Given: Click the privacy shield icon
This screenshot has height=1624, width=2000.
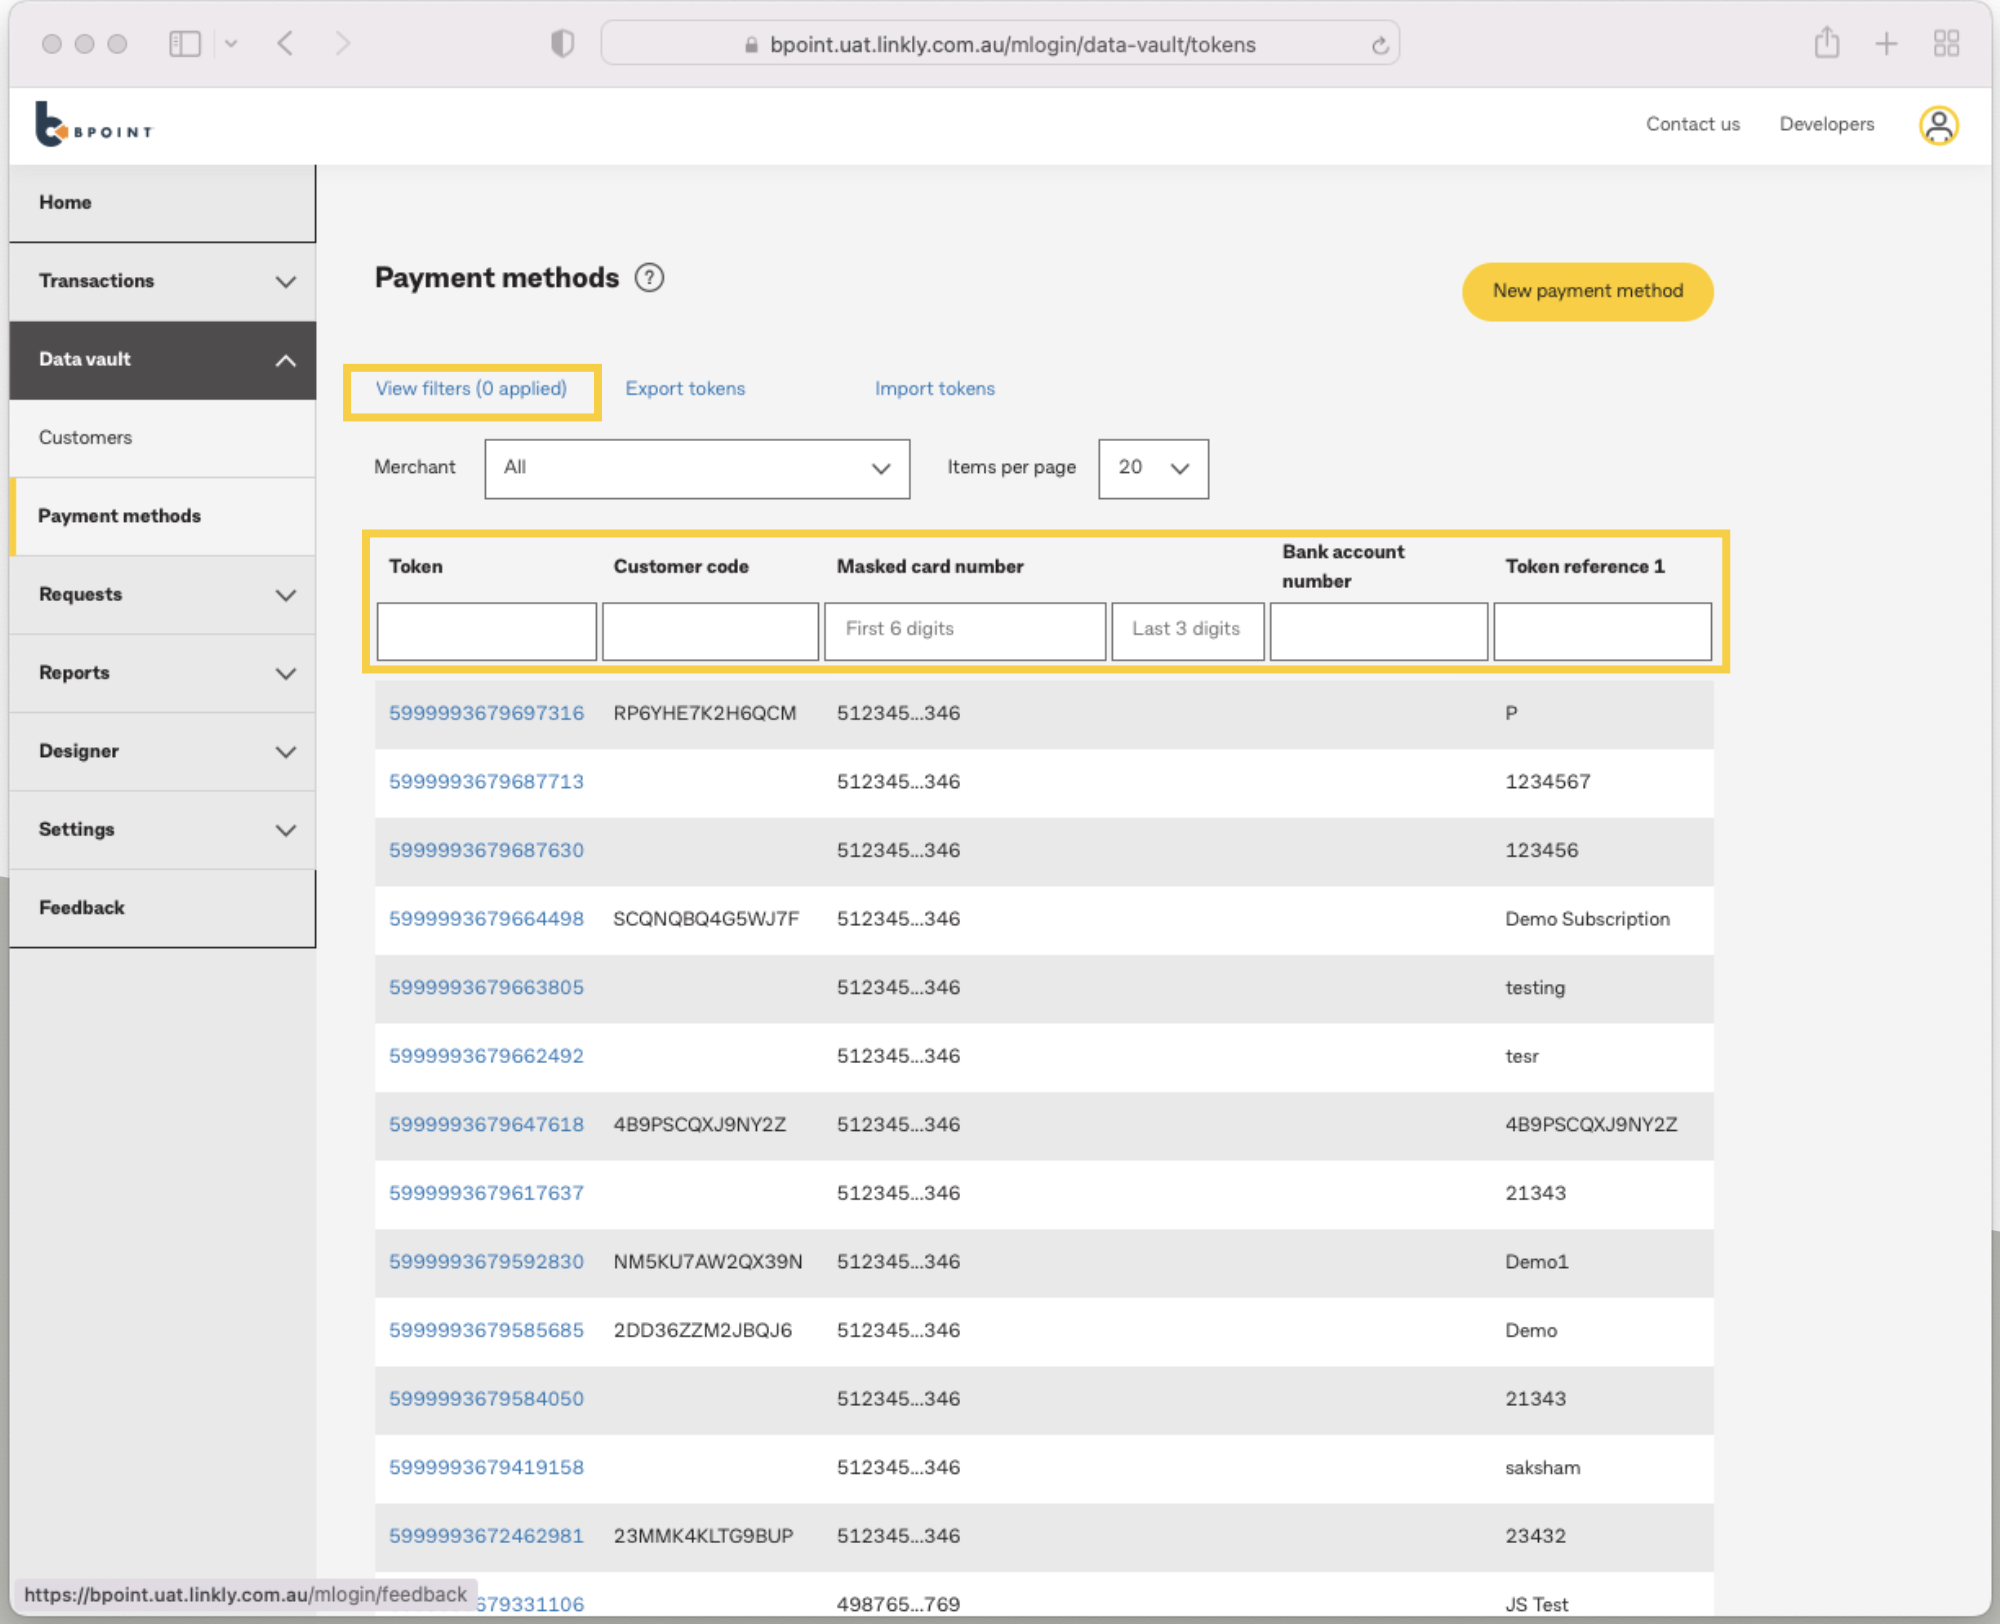Looking at the screenshot, I should pyautogui.click(x=562, y=43).
